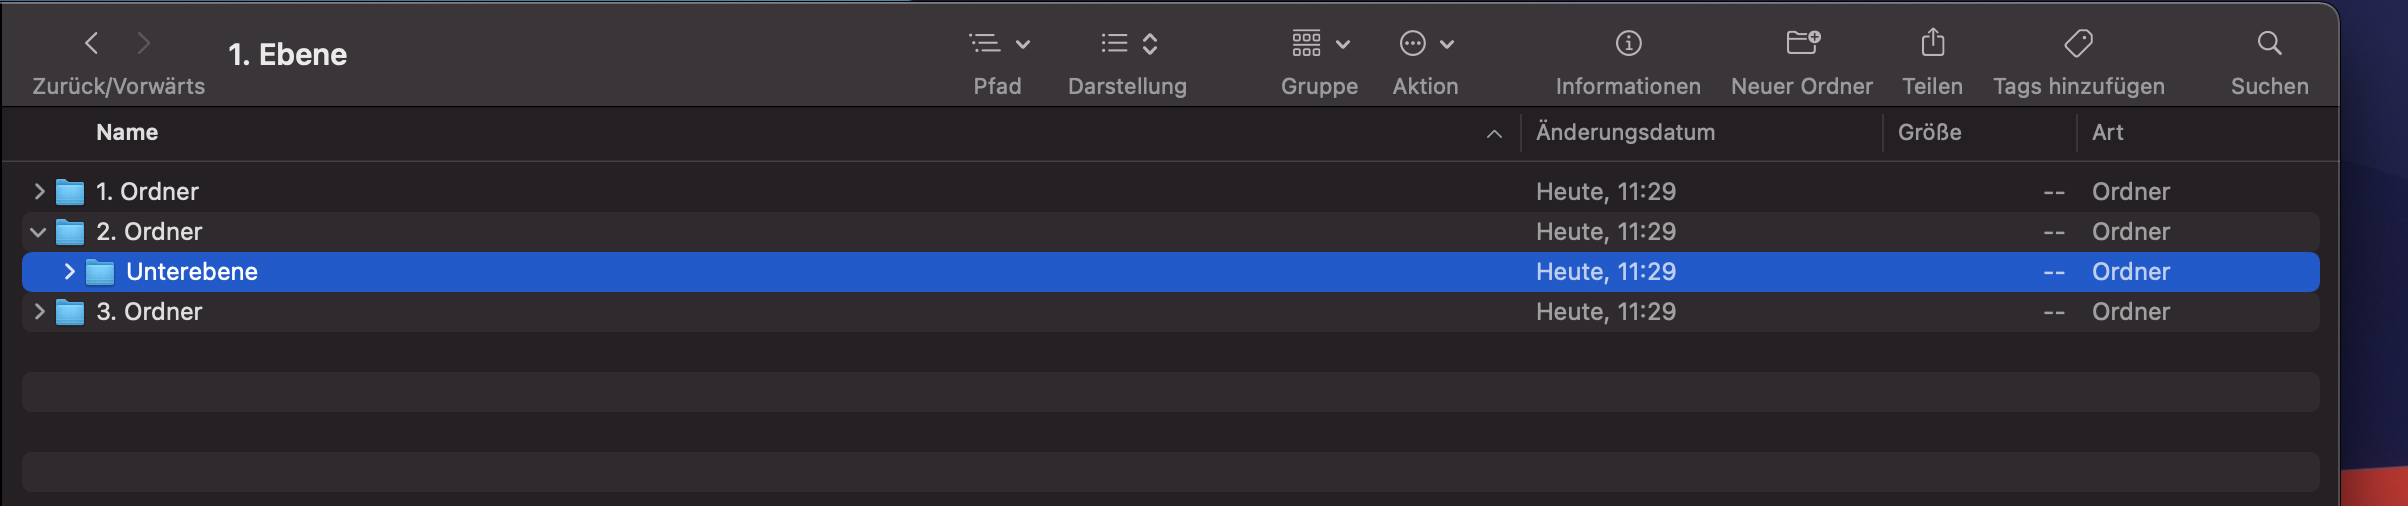Expand the 1. Ordner disclosure arrow
Viewport: 2408px width, 506px height.
point(39,191)
